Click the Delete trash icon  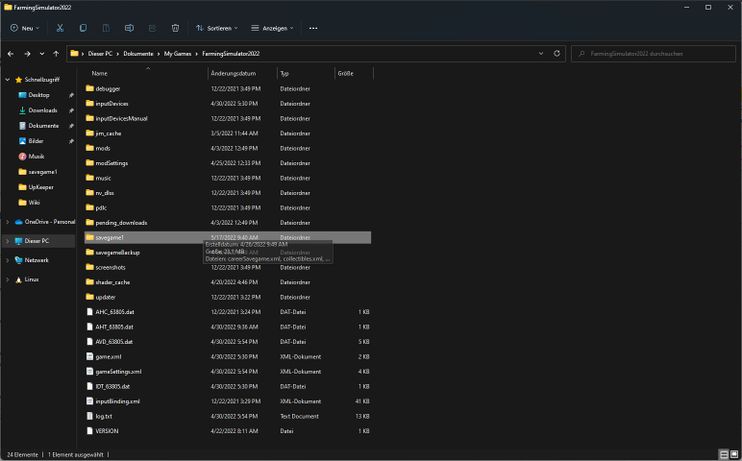point(175,28)
